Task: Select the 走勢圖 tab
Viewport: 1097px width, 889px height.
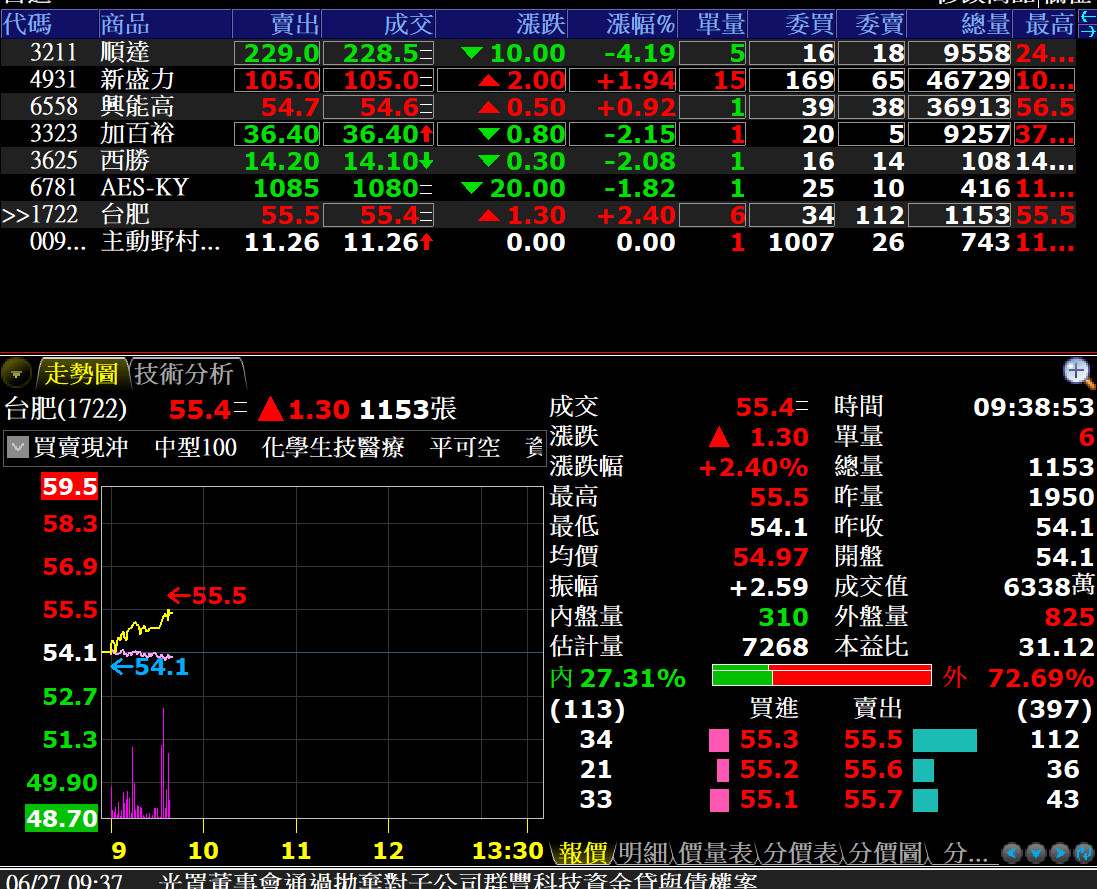Action: click(80, 374)
